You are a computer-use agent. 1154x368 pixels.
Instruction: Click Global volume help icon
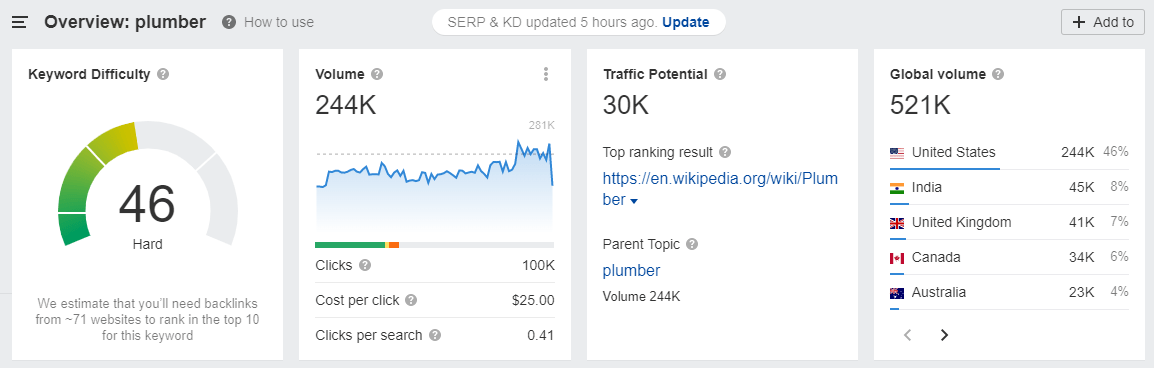(998, 74)
